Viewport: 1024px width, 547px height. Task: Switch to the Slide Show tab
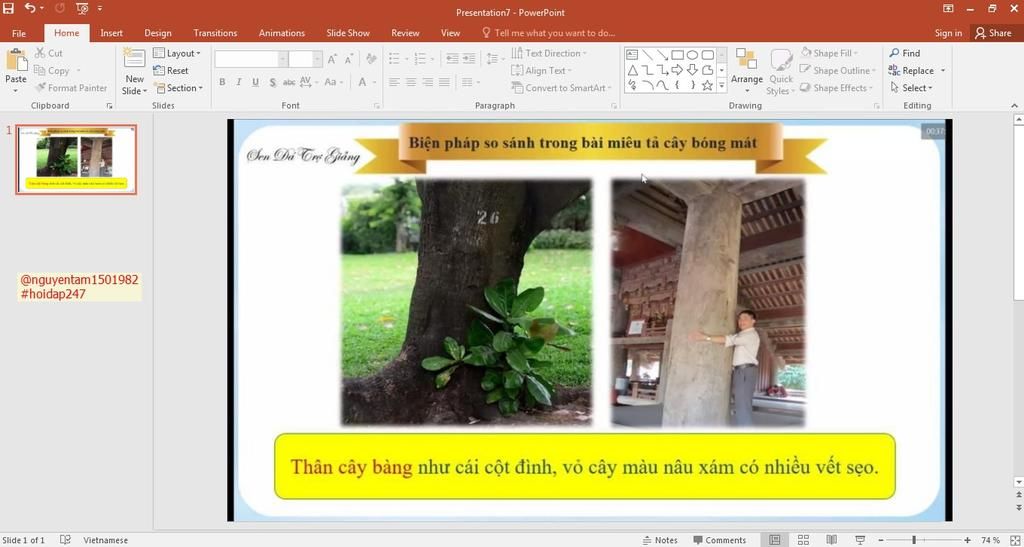(348, 33)
